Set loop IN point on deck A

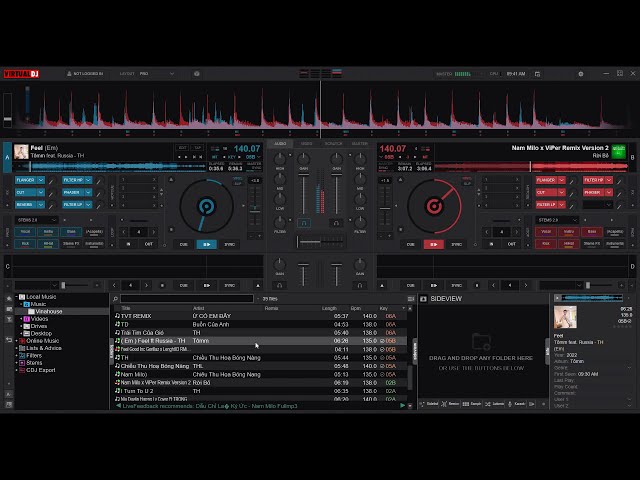[x=128, y=244]
